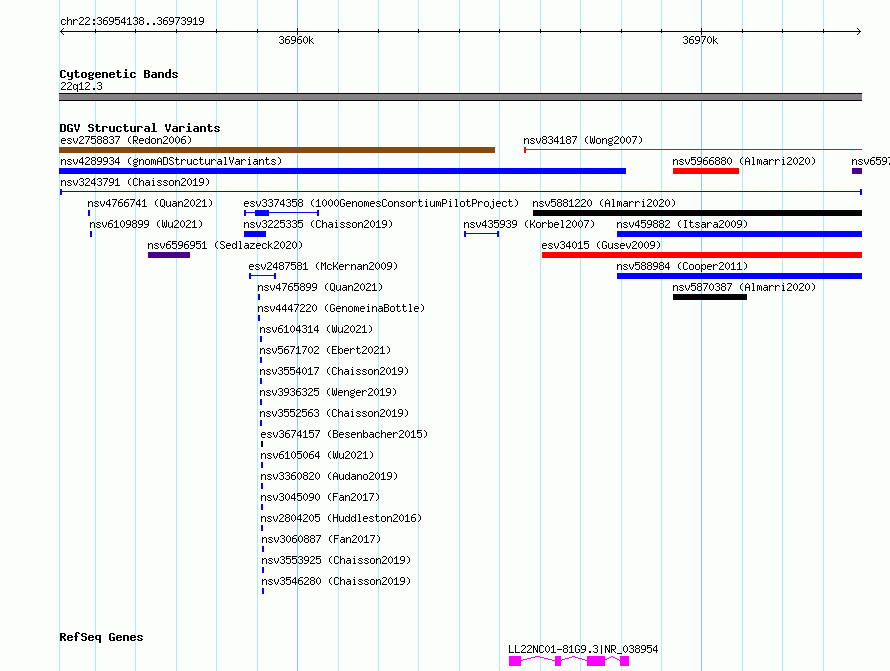Viewport: 890px width, 671px height.
Task: Select the blue nsv588984 Cooper2011 bar
Action: point(739,276)
